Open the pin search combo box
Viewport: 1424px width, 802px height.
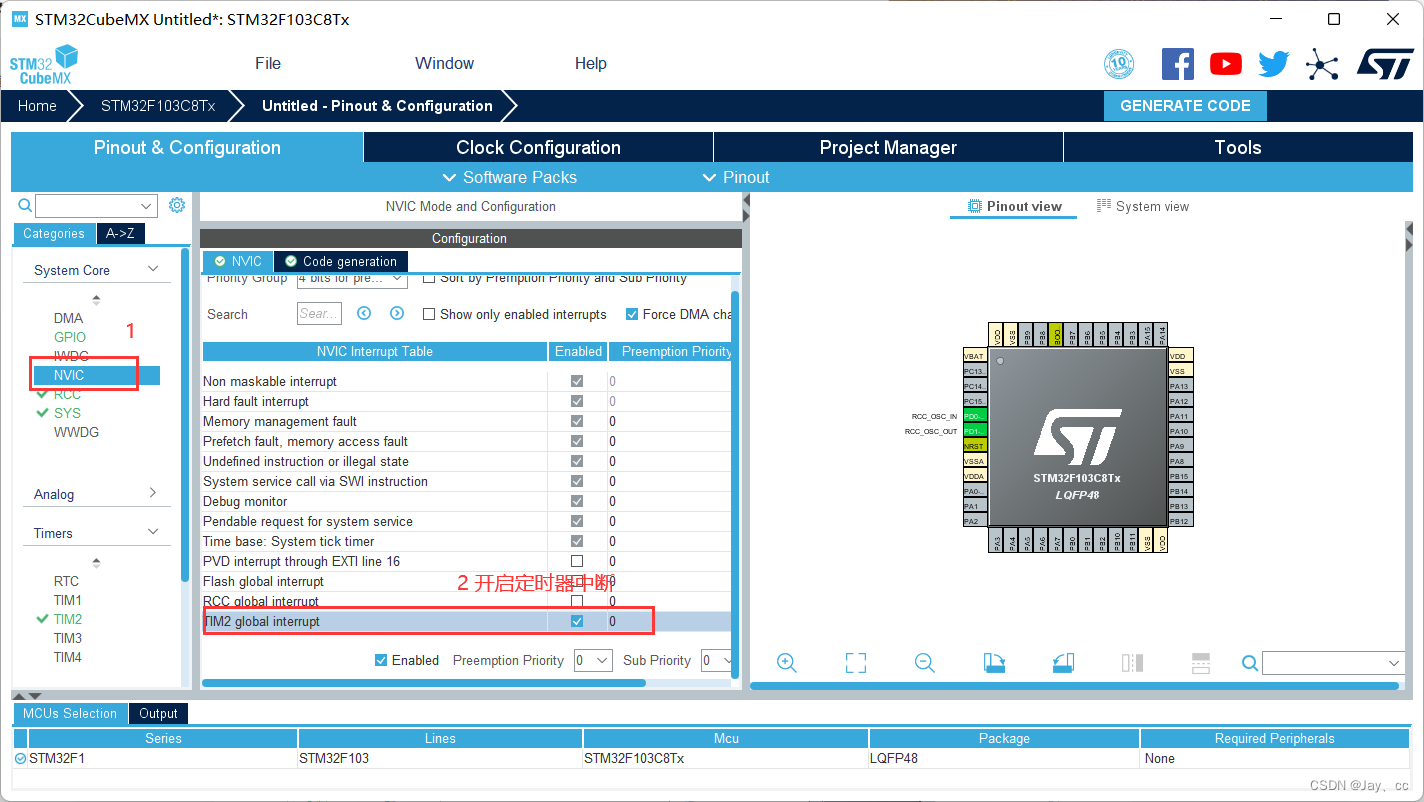click(1334, 663)
